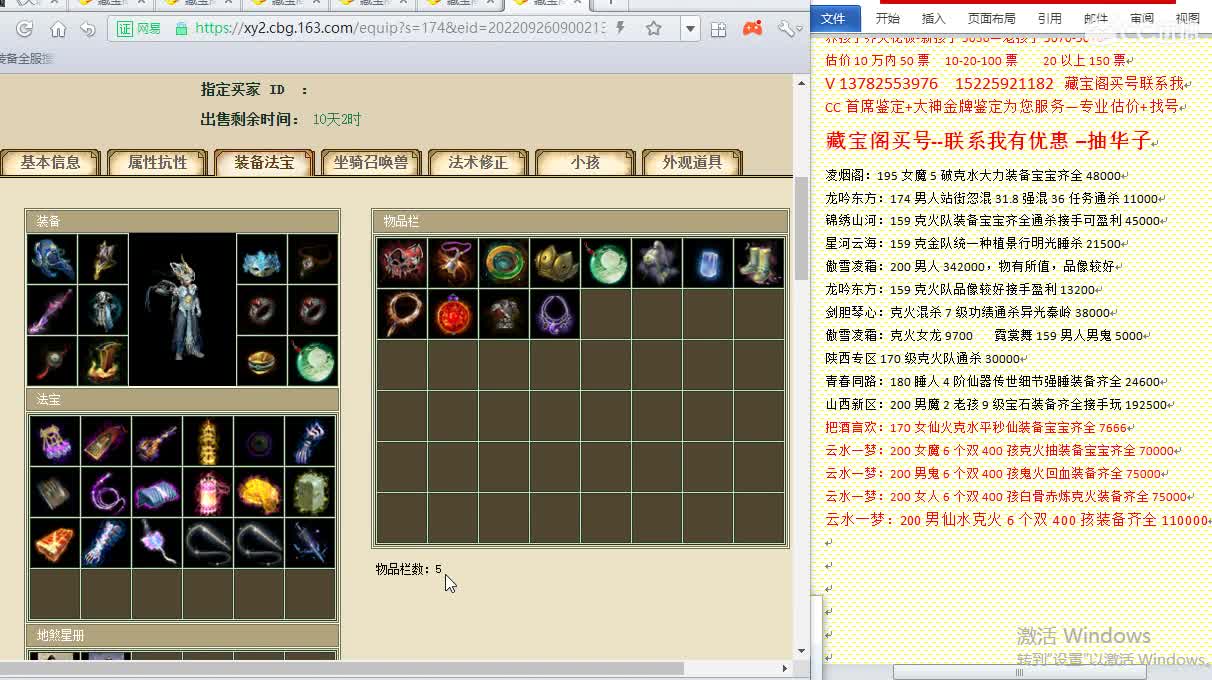Select the orange bead necklace in 物品栏
This screenshot has width=1212, height=680.
click(402, 314)
